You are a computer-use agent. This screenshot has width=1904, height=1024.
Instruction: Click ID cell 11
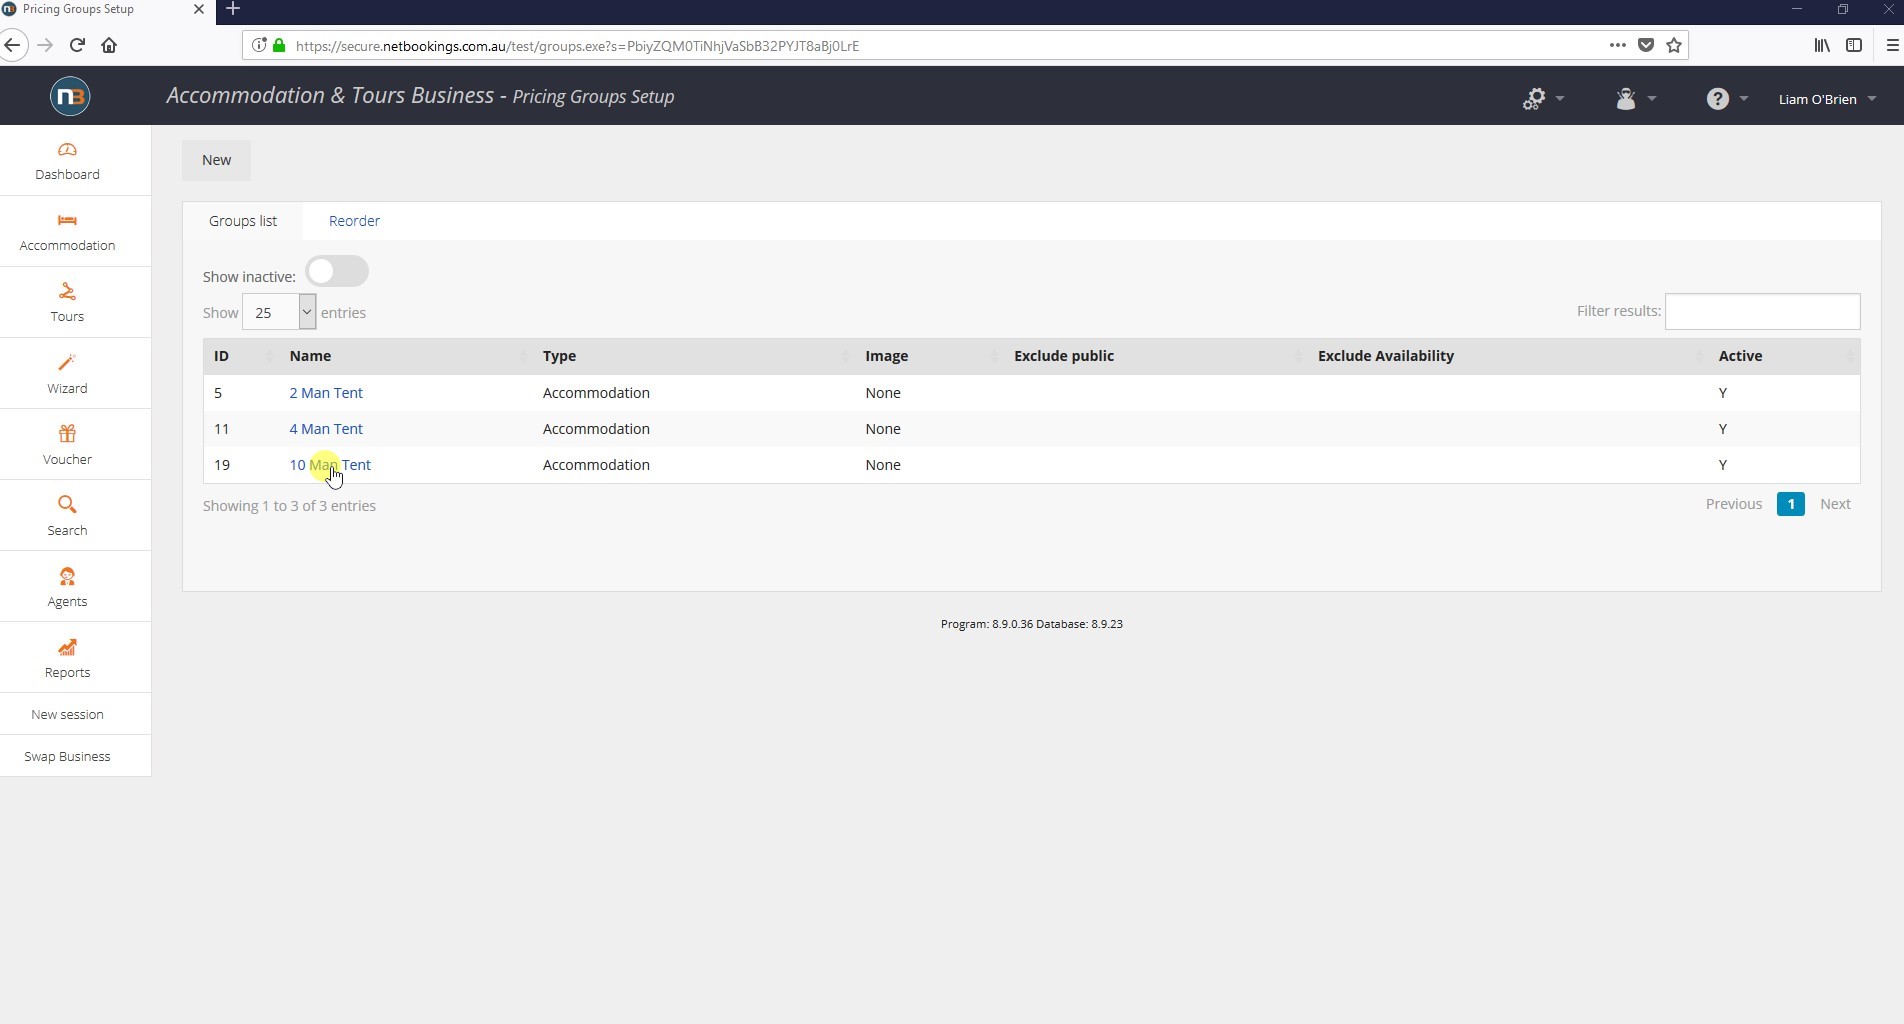(x=222, y=429)
